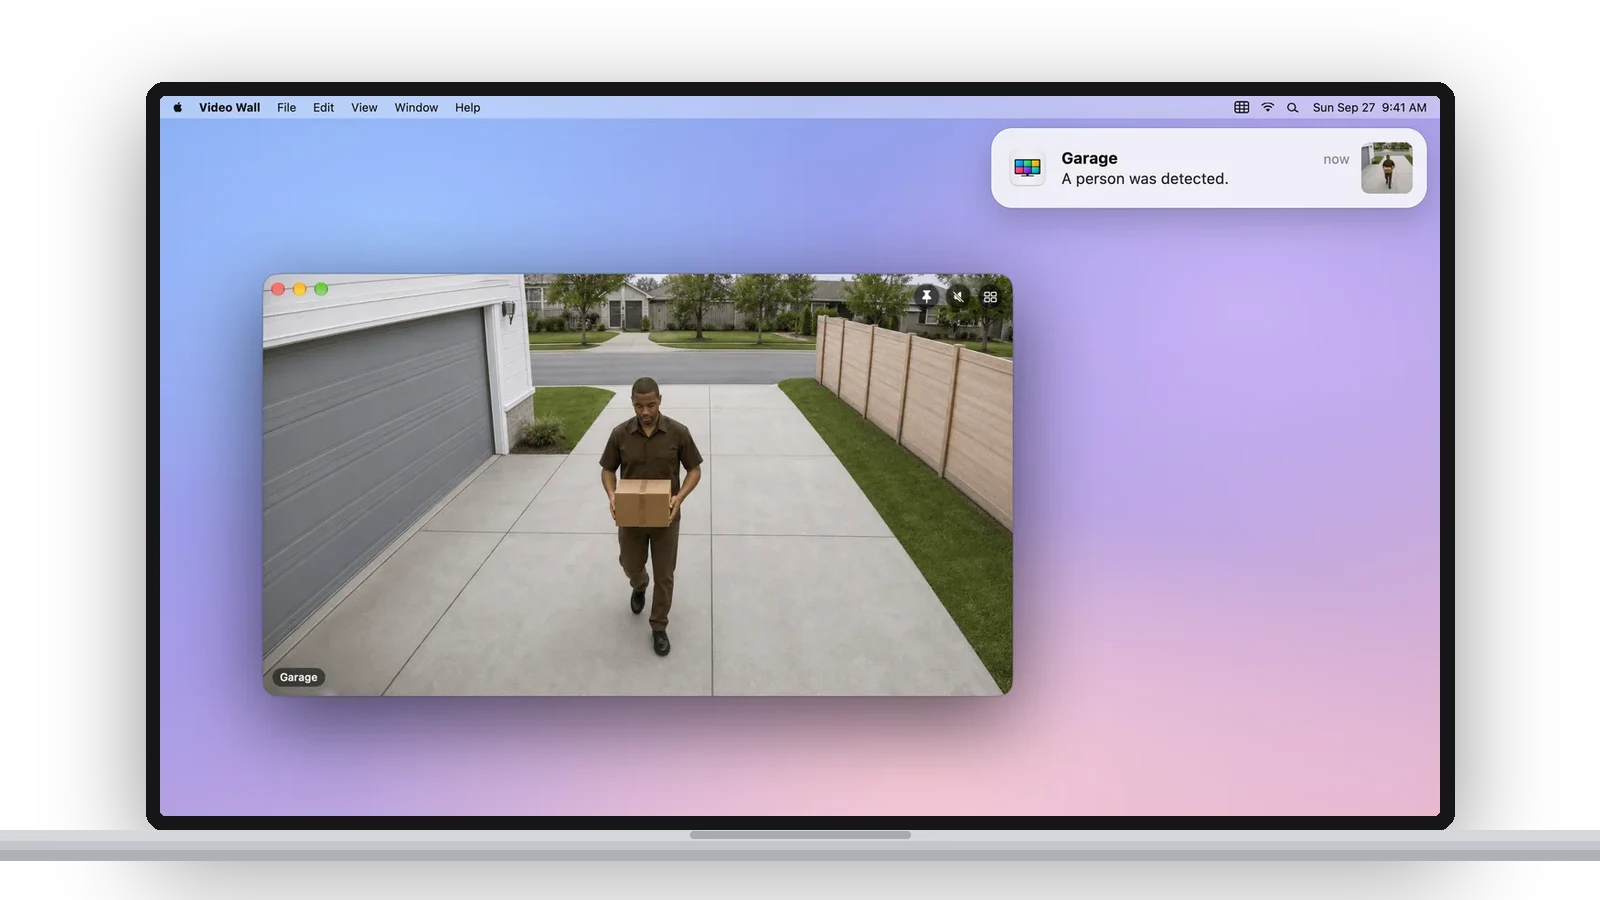This screenshot has height=900, width=1600.
Task: Open the Help menu
Action: tap(467, 108)
